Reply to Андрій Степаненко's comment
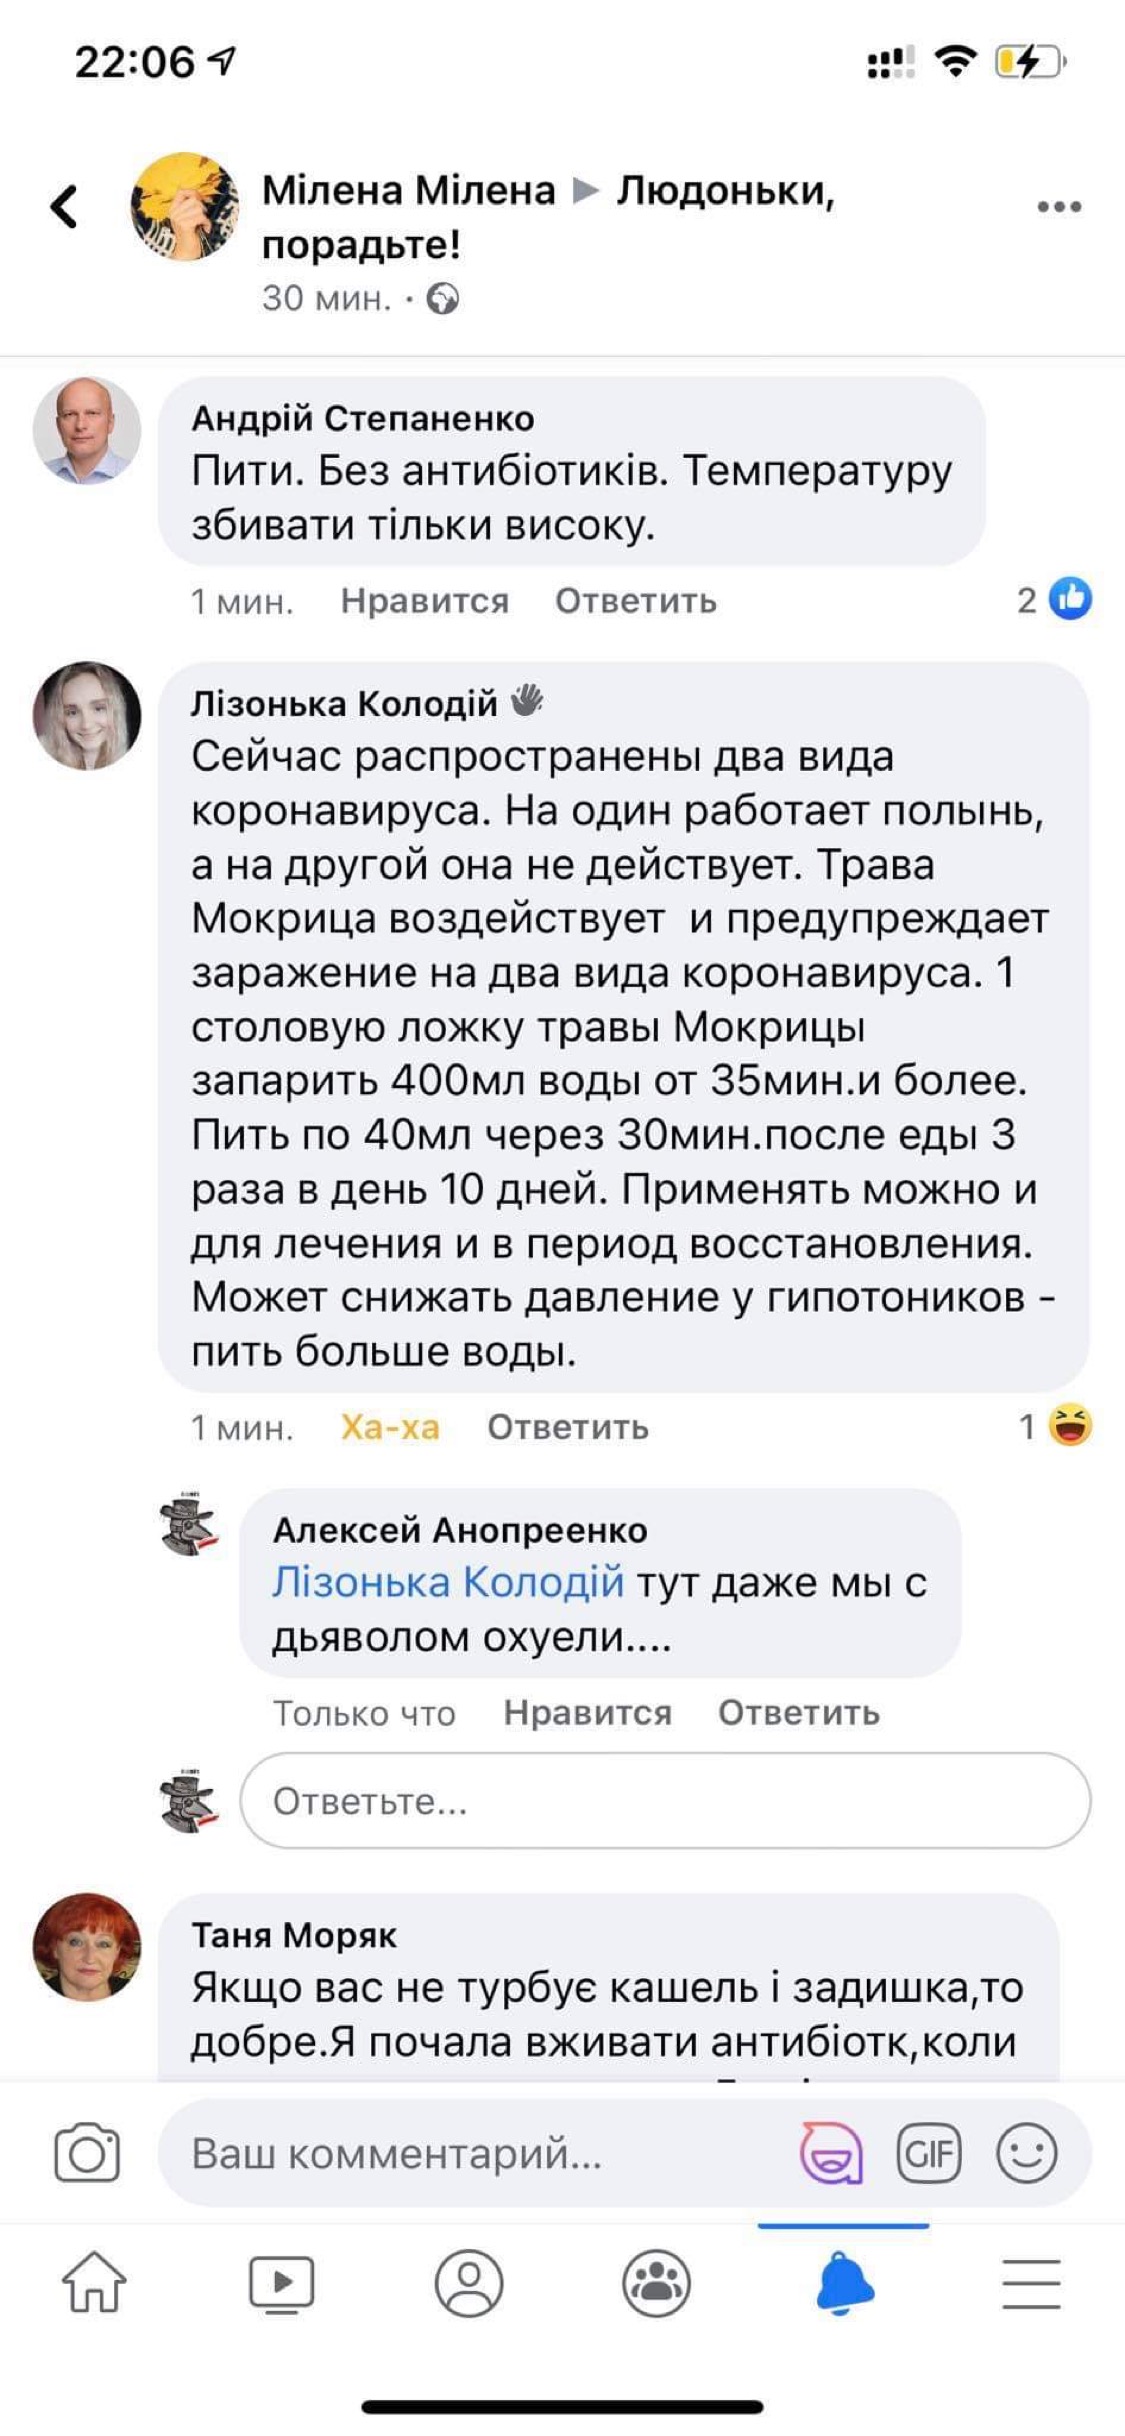Screen dimensions: 1125x2436 [x=636, y=601]
